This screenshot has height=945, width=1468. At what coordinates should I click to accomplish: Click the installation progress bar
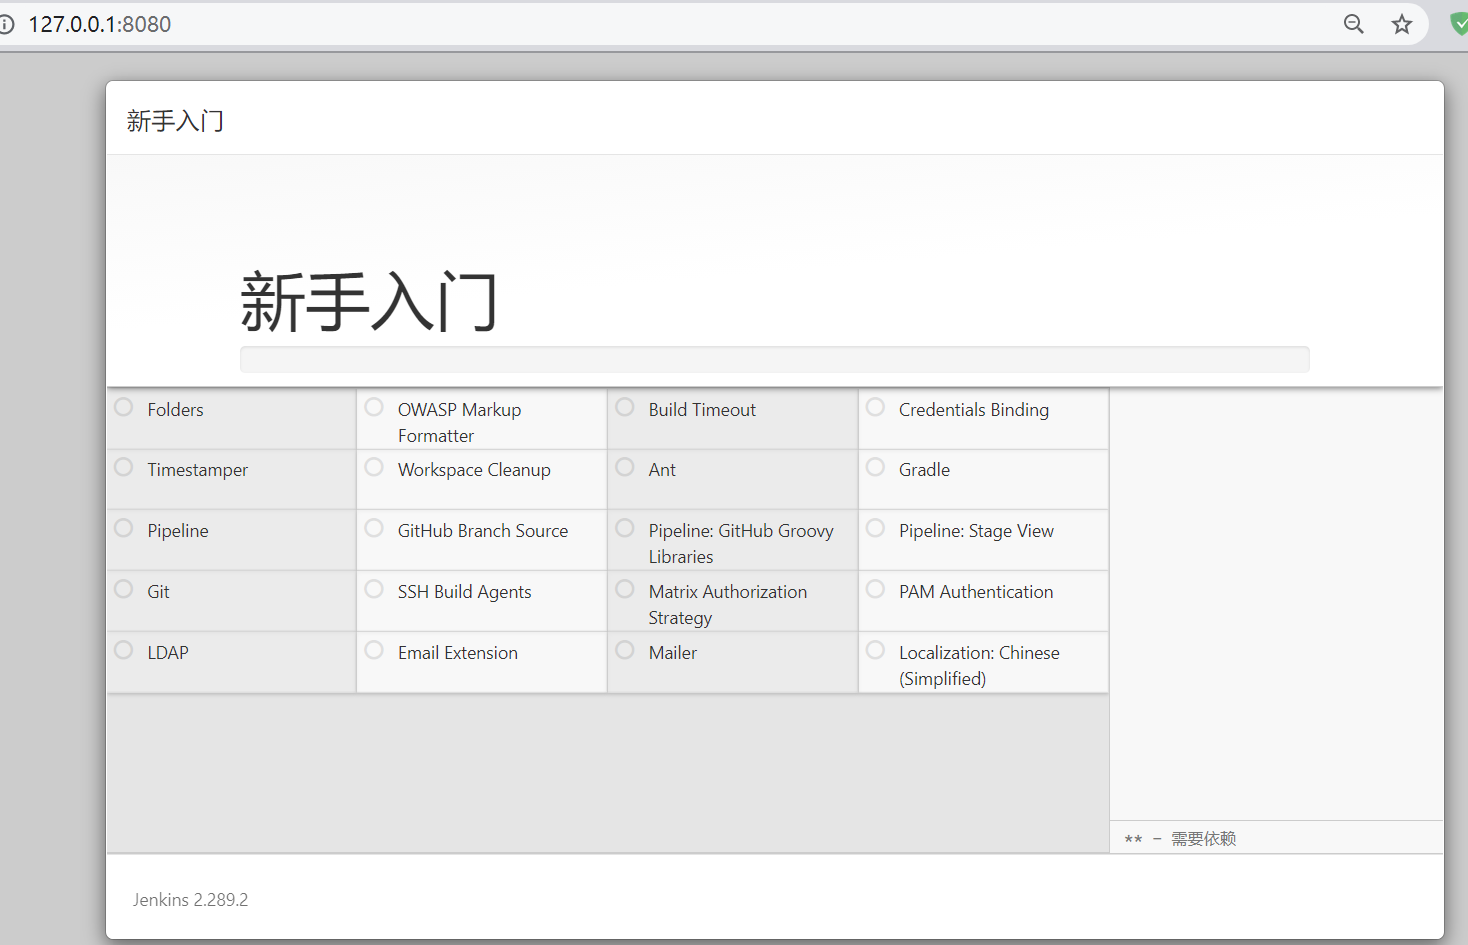click(x=775, y=359)
